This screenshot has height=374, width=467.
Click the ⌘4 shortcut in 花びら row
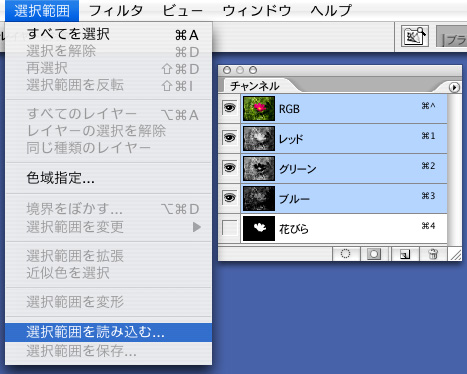coord(428,226)
